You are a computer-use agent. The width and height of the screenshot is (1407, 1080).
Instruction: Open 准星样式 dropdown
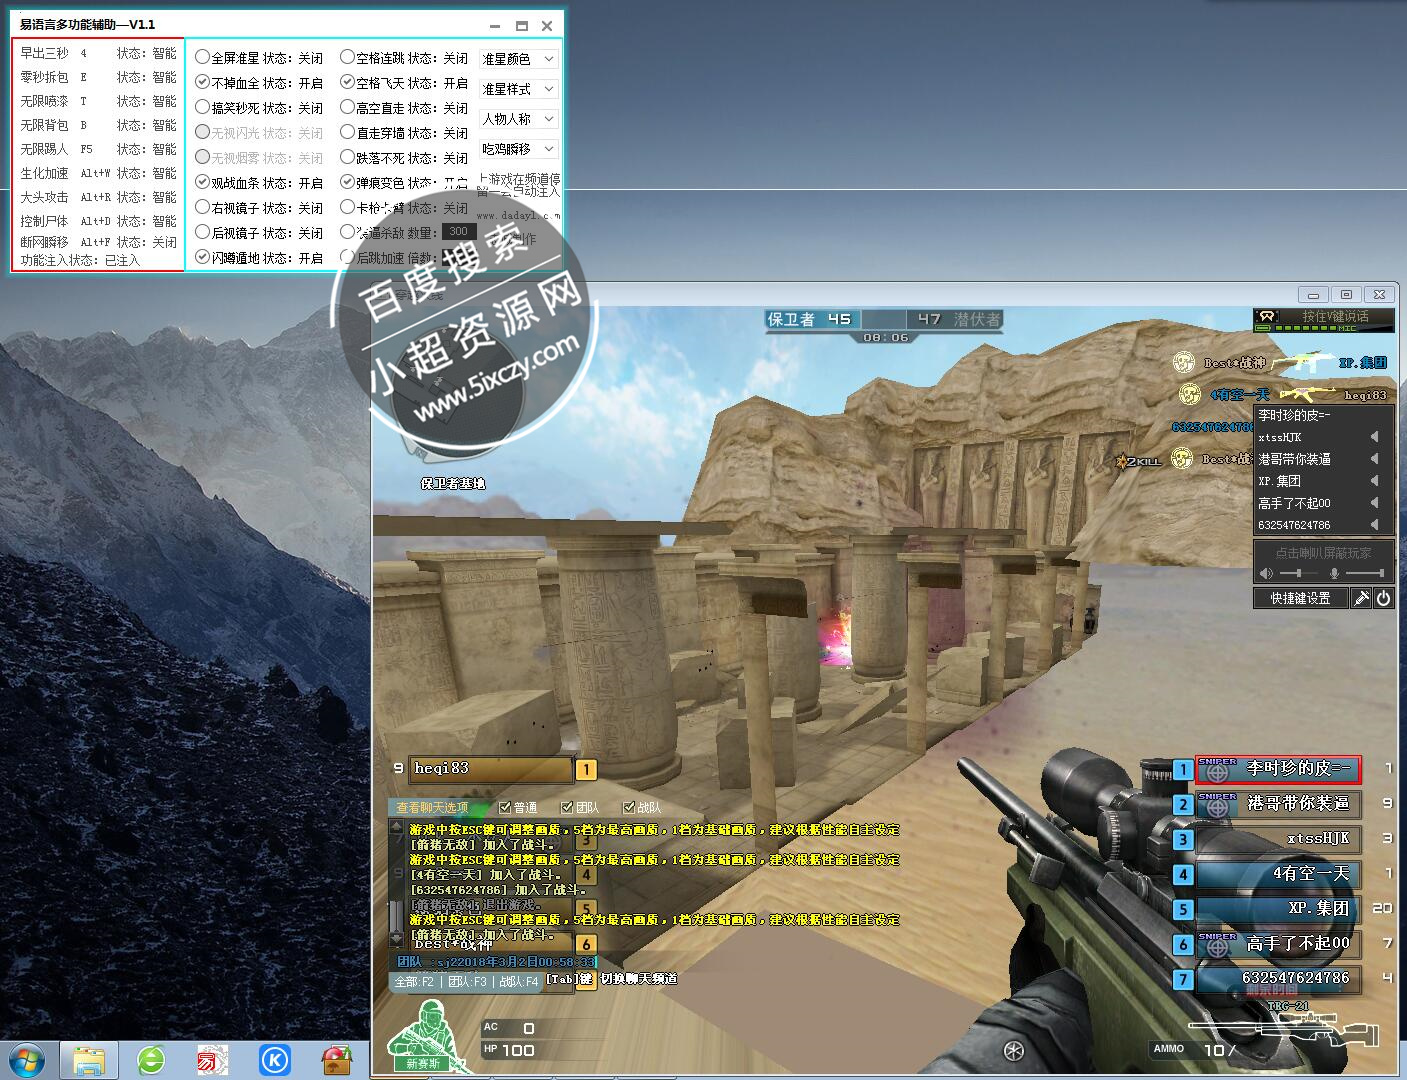point(518,89)
